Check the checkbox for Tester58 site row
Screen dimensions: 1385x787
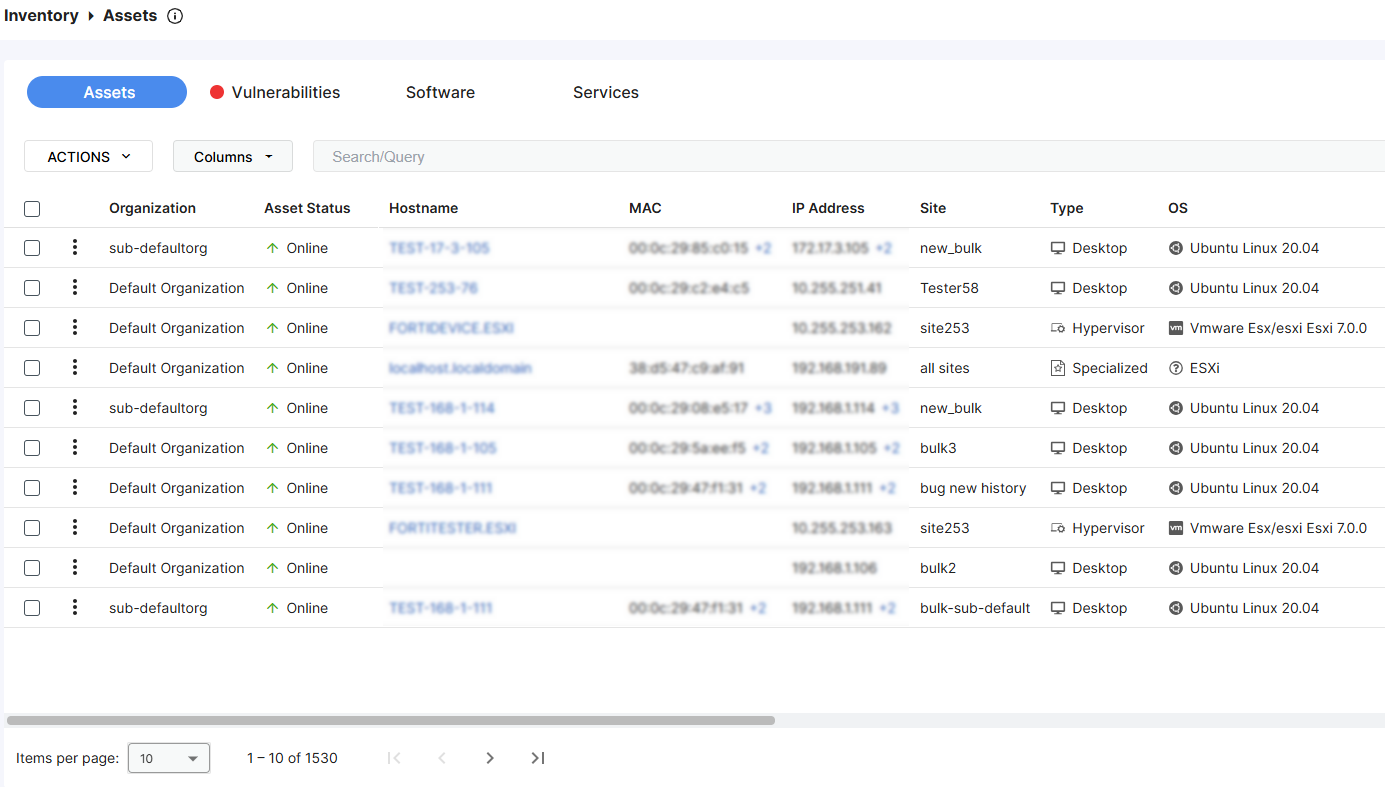(32, 288)
